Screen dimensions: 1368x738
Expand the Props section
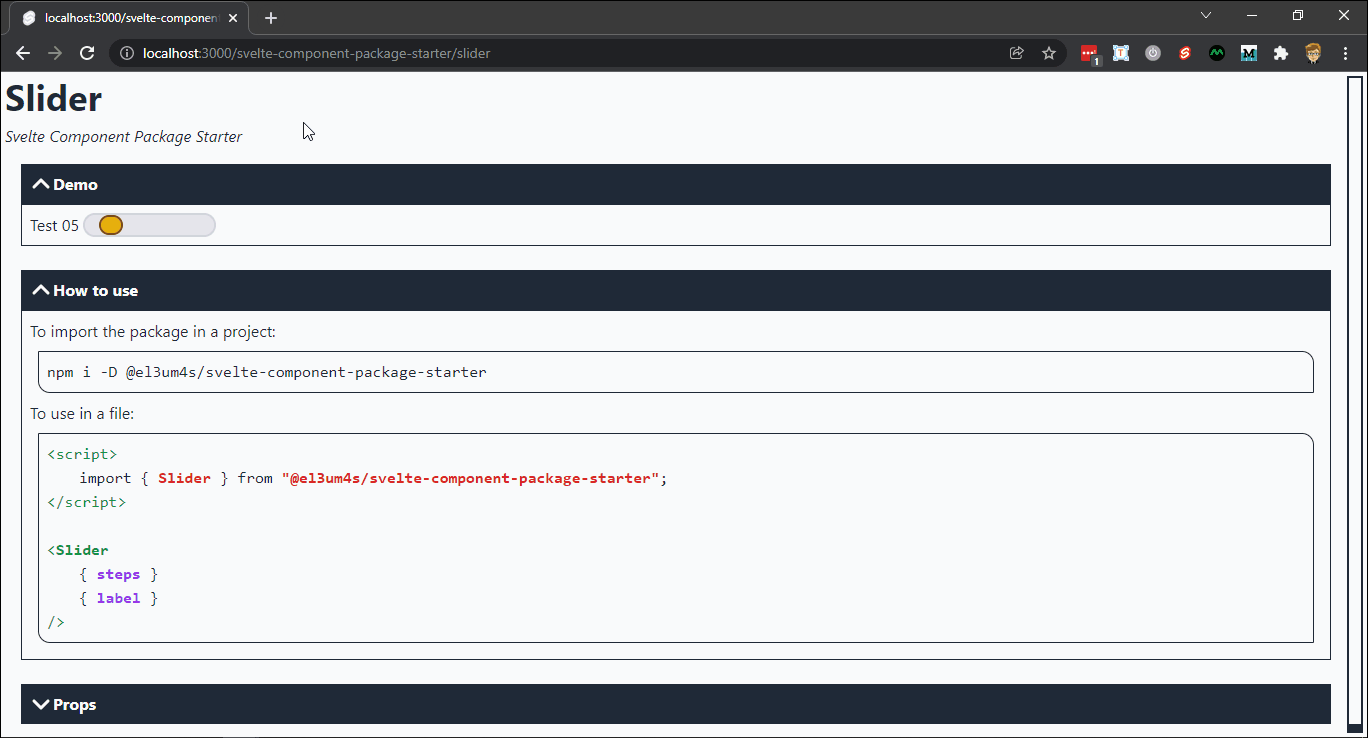(676, 704)
